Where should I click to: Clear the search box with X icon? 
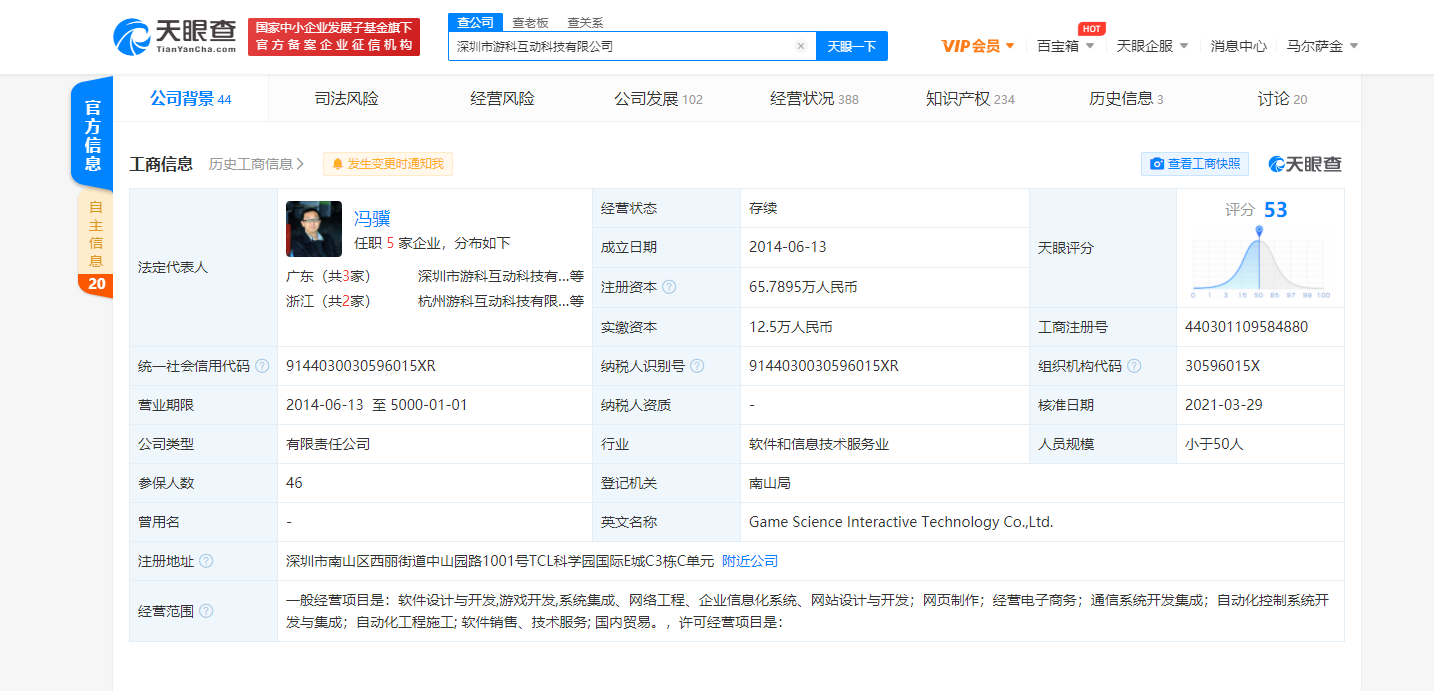coord(800,46)
